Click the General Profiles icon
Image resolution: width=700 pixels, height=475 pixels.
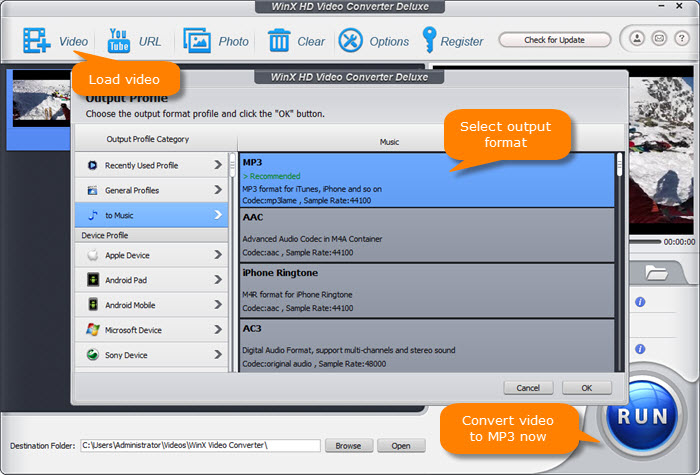click(92, 190)
